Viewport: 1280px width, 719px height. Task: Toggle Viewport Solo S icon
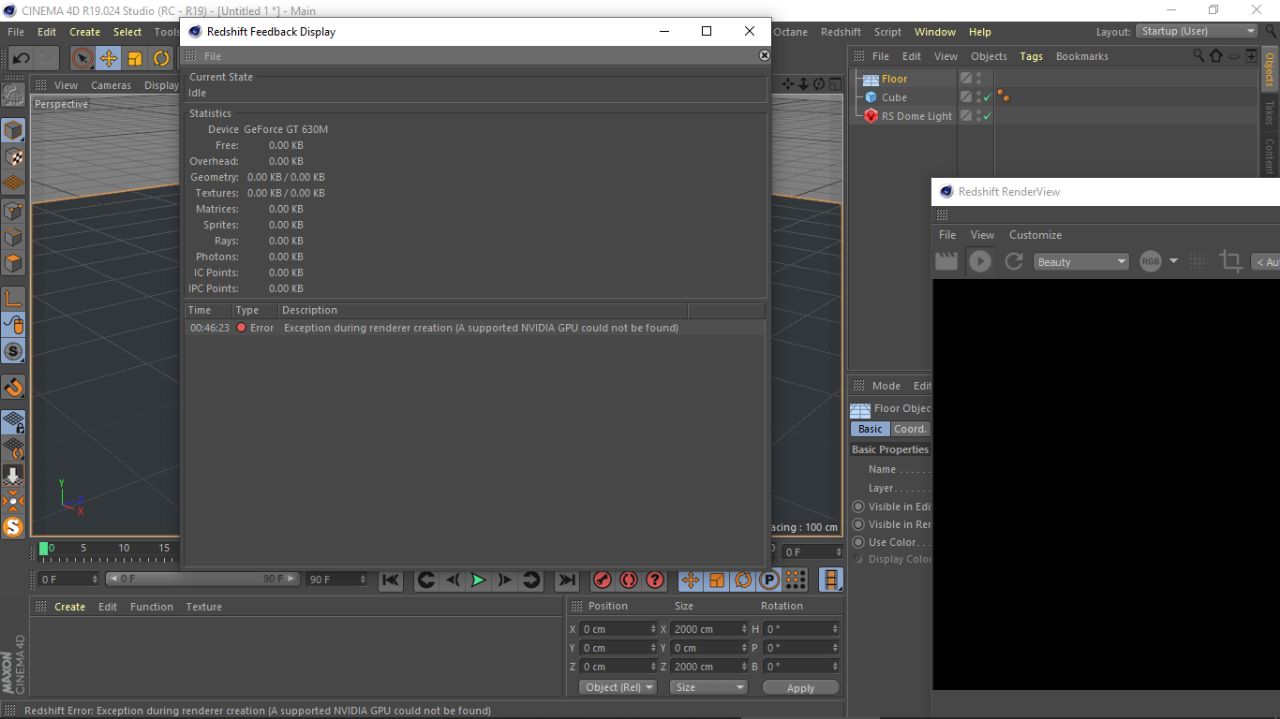pos(13,351)
